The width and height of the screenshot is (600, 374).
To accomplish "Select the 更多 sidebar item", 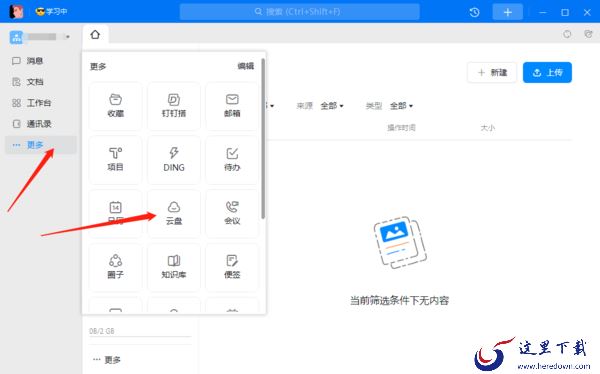I will tap(41, 145).
